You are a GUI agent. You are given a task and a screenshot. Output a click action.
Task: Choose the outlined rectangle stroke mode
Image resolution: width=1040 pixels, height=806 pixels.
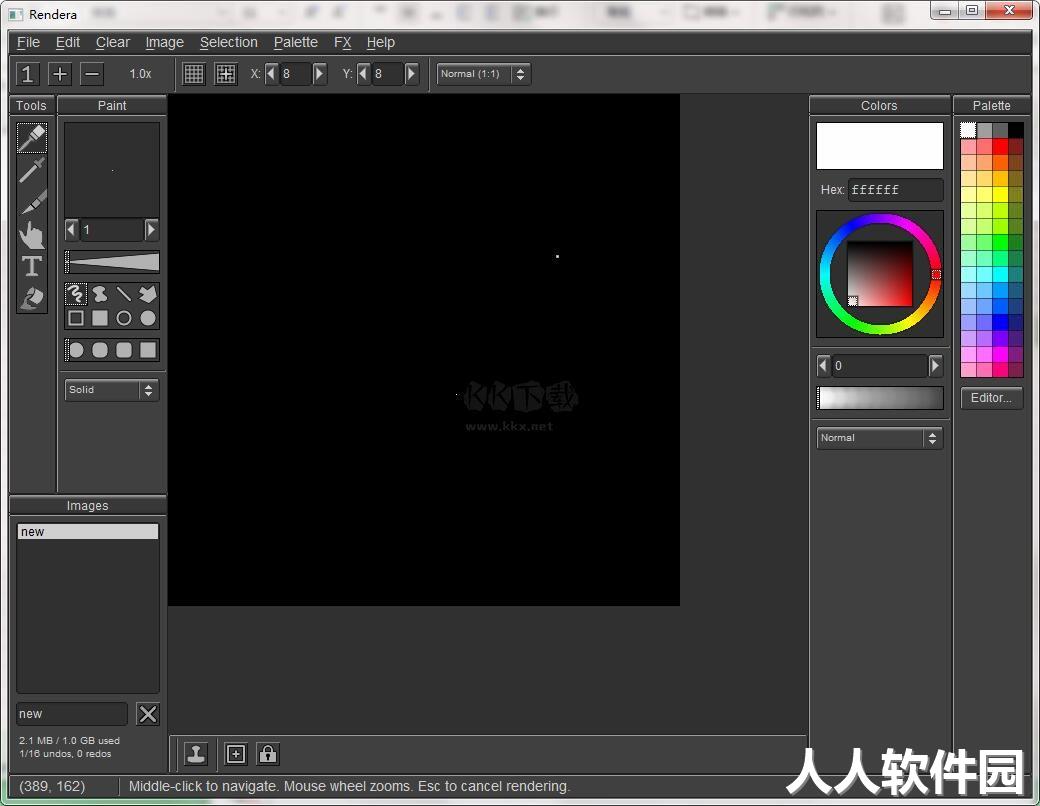point(76,318)
